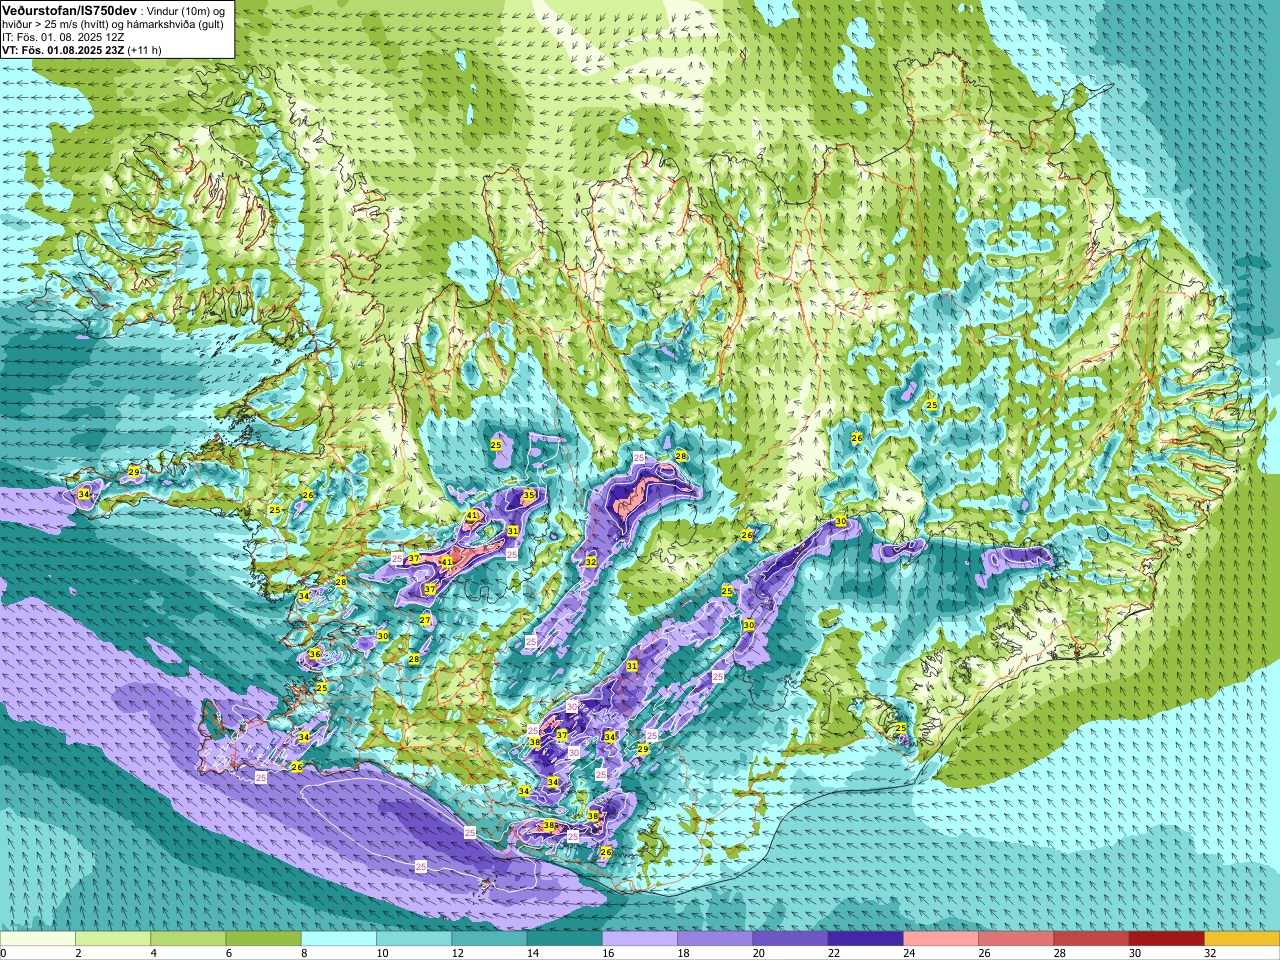Click the orange legend swatch above 32 m/s
Viewport: 1280px width, 960px height.
pos(1242,939)
